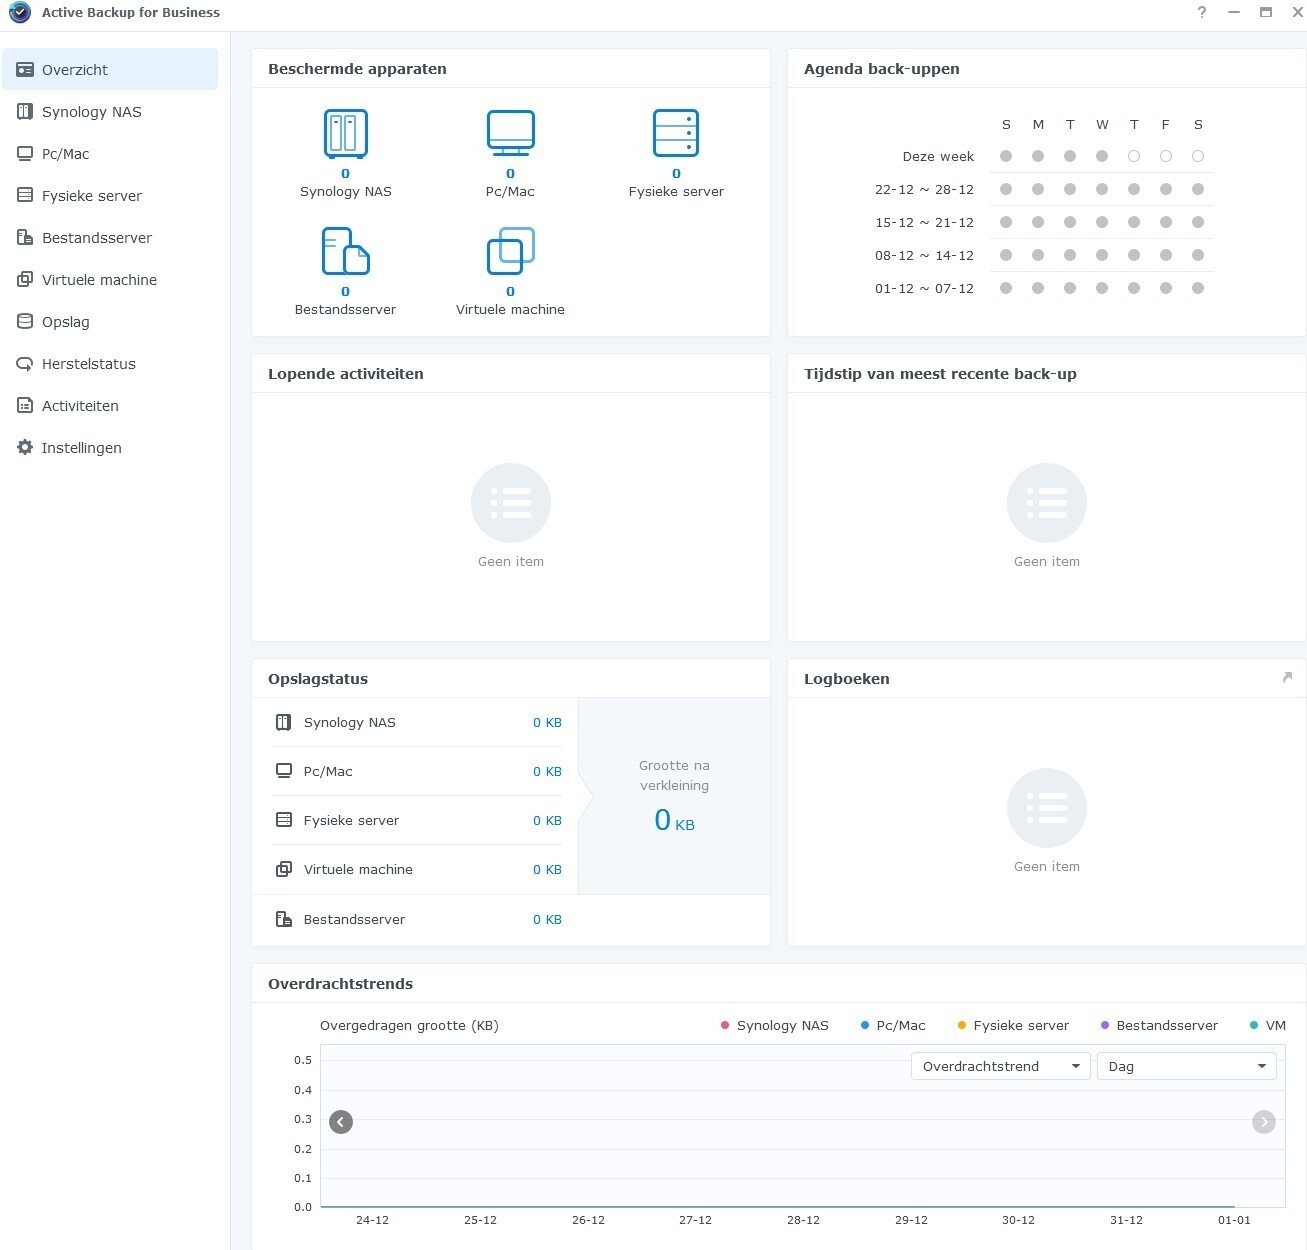This screenshot has height=1250, width=1307.
Task: Open Fysieke server section in sidebar
Action: (110, 196)
